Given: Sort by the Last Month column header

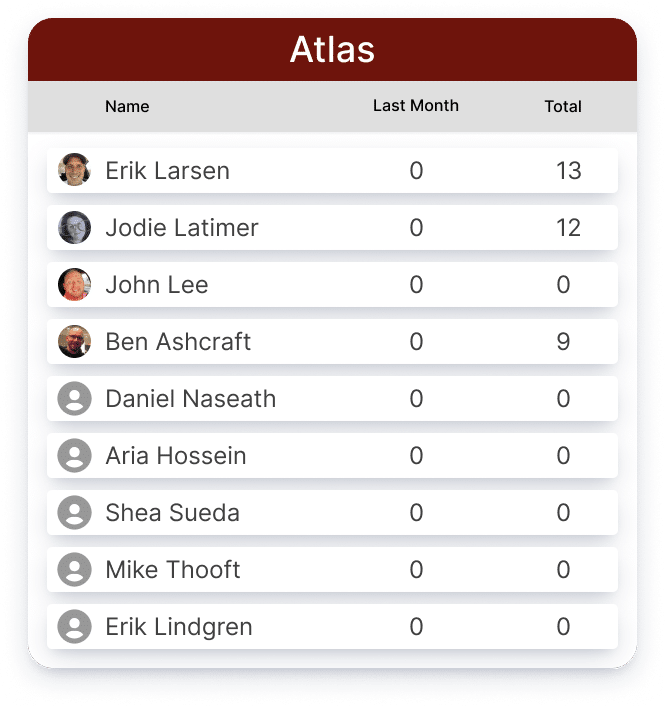Looking at the screenshot, I should pos(416,106).
